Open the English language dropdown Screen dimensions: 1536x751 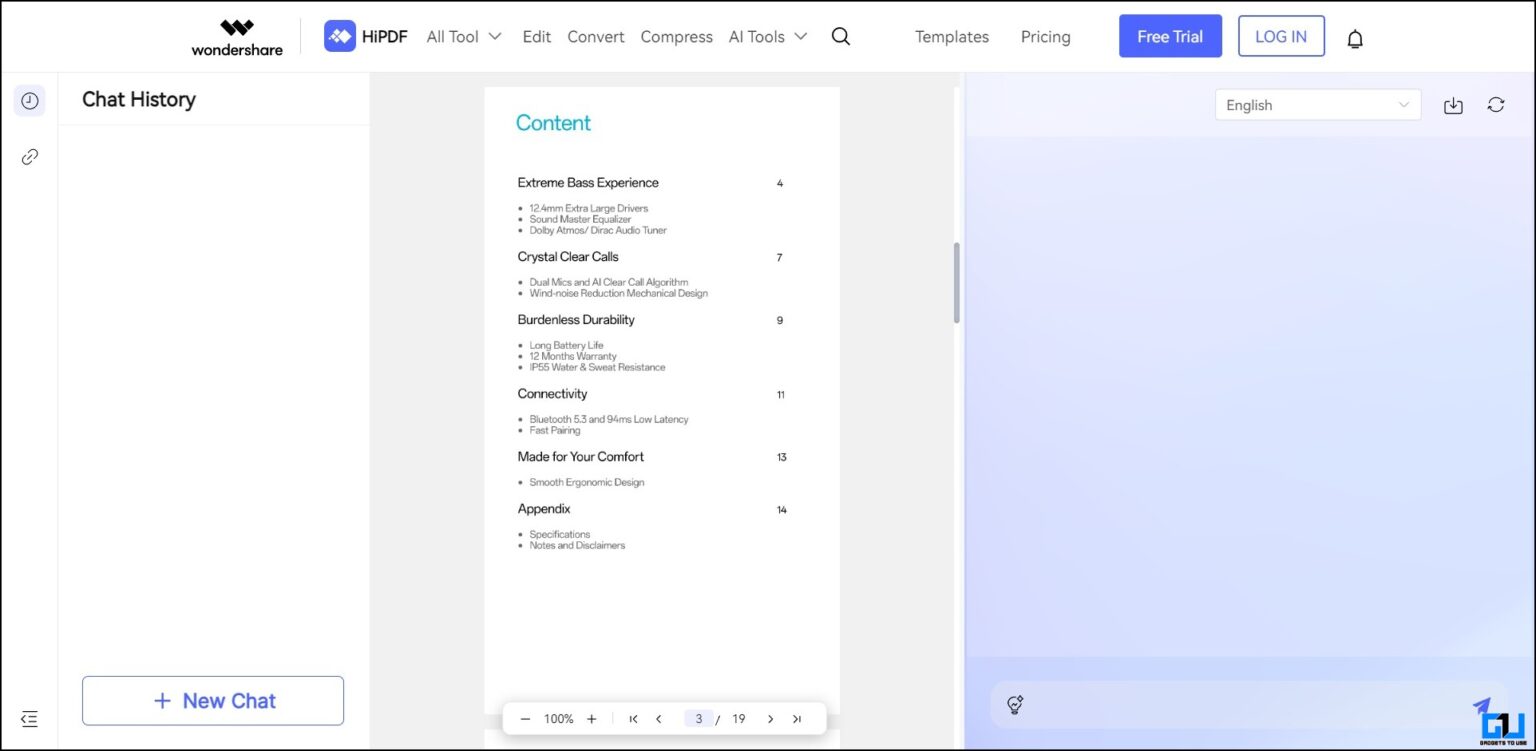pos(1317,104)
